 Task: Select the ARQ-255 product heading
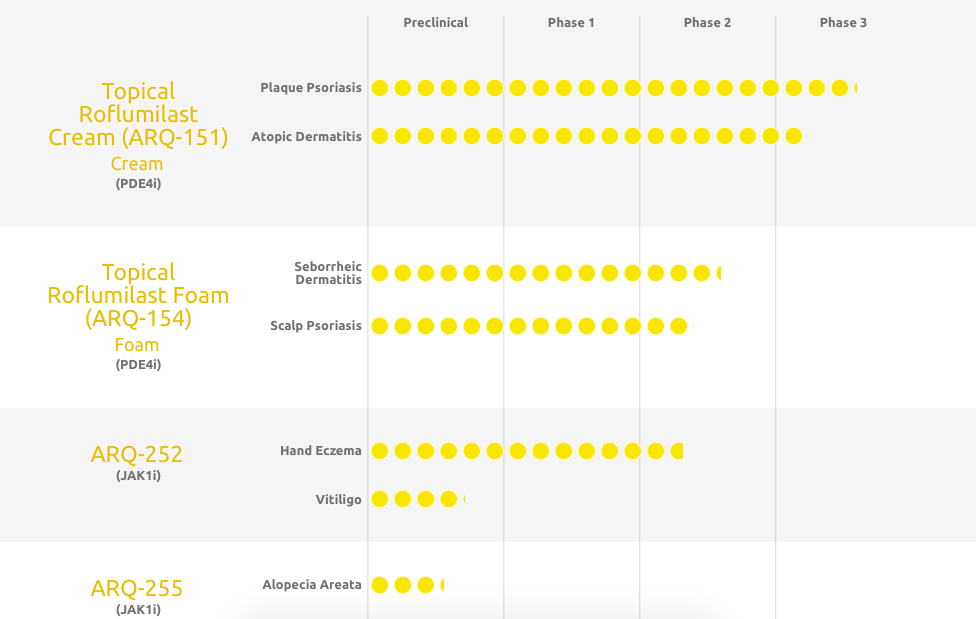pyautogui.click(x=137, y=588)
